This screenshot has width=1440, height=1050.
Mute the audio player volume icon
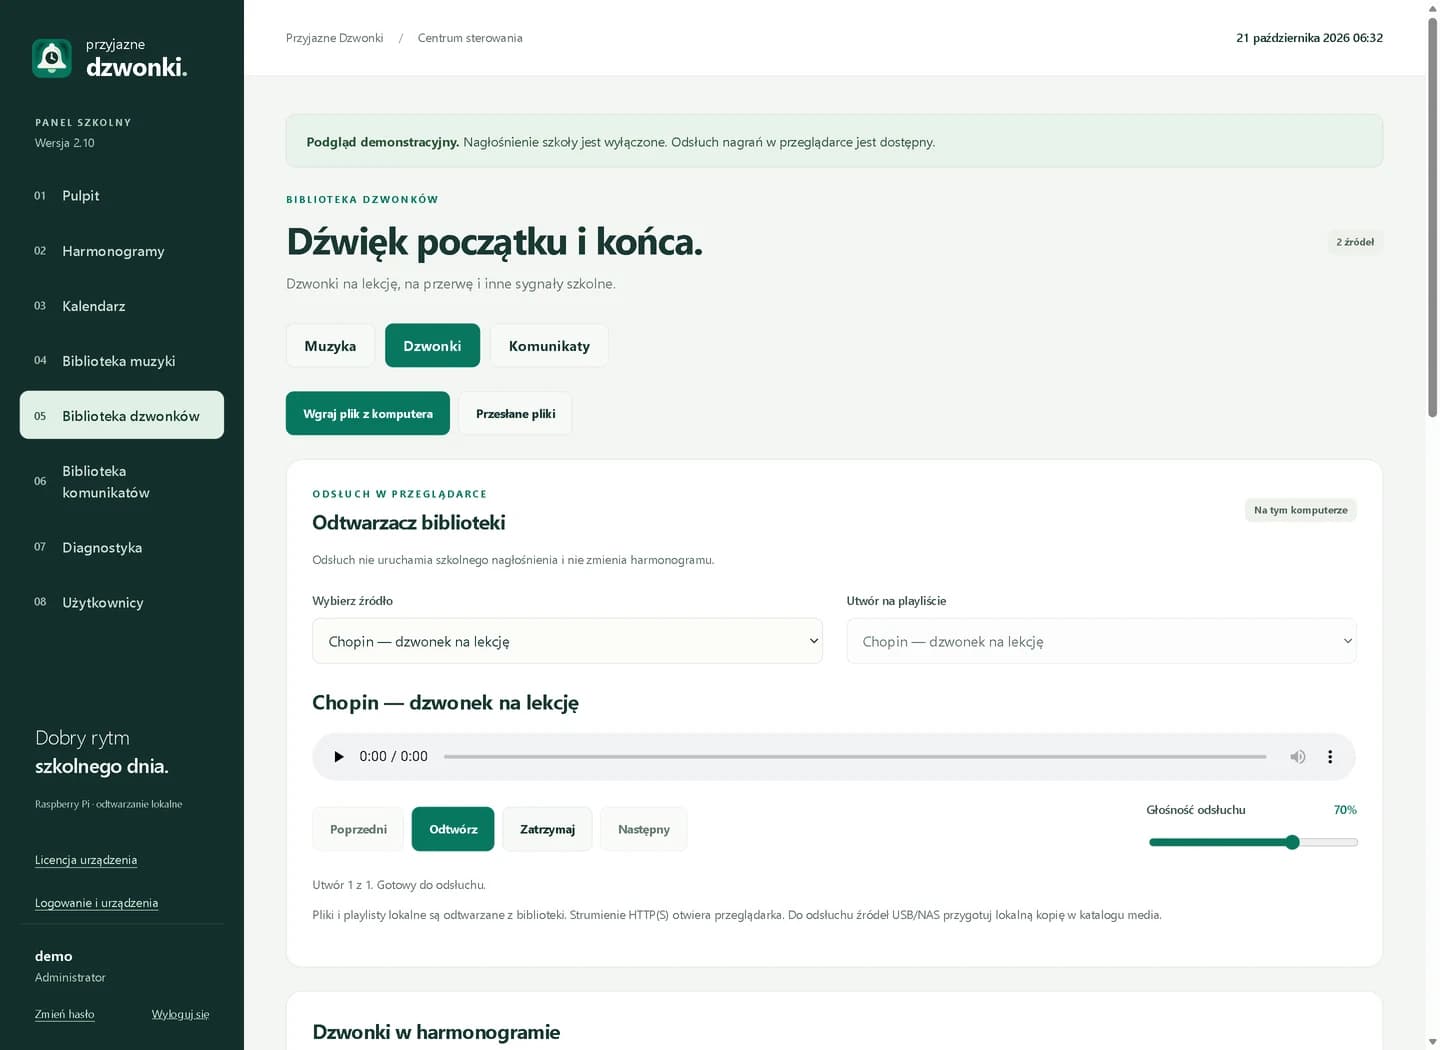(1298, 757)
